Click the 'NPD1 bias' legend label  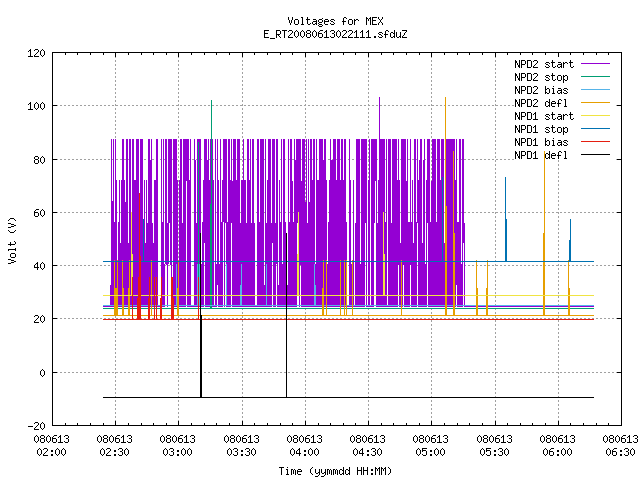pos(541,142)
